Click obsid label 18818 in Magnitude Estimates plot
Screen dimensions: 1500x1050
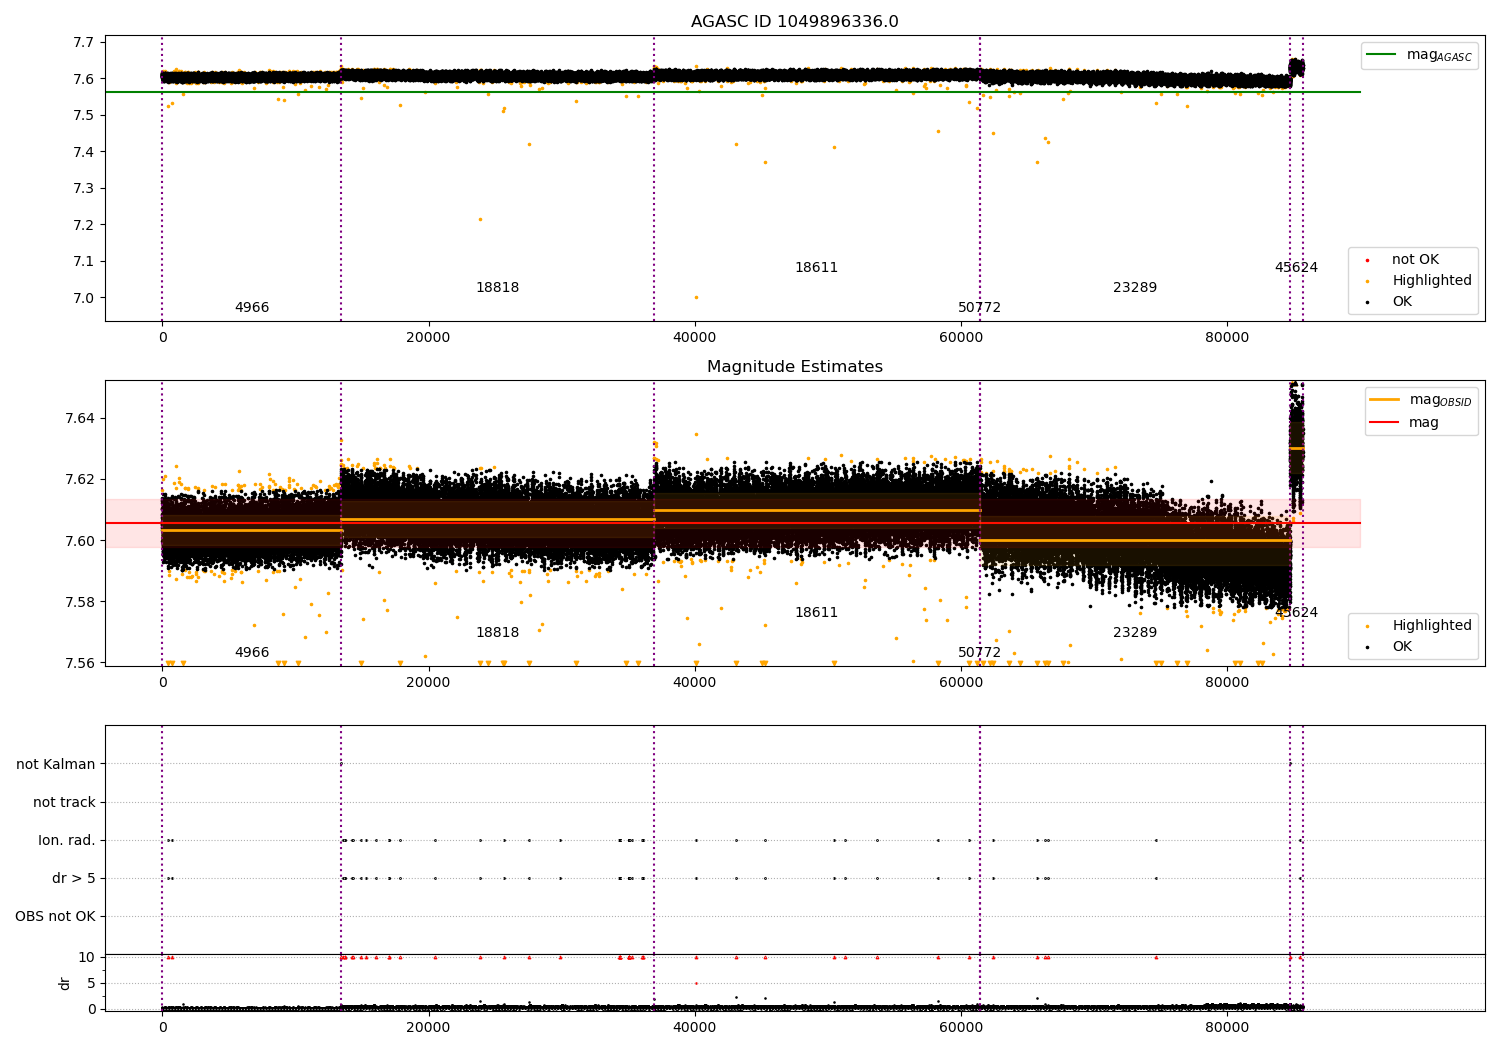(497, 633)
